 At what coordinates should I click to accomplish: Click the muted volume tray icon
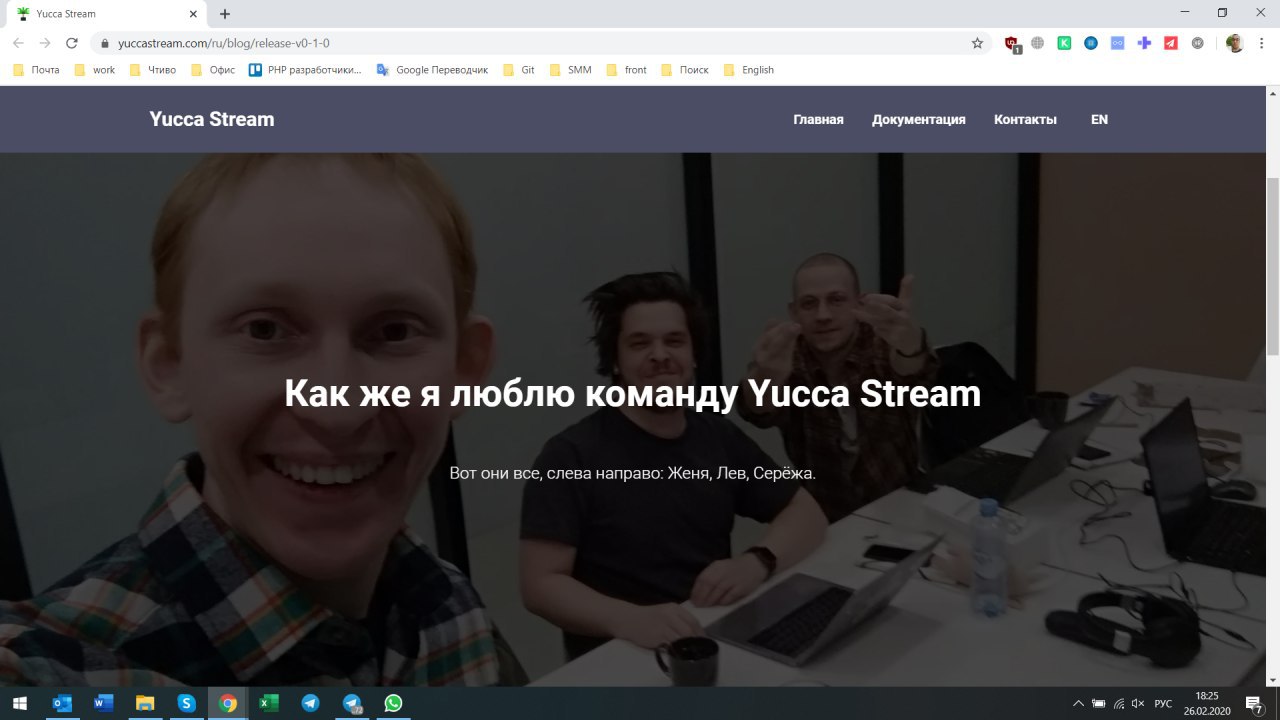[x=1137, y=703]
